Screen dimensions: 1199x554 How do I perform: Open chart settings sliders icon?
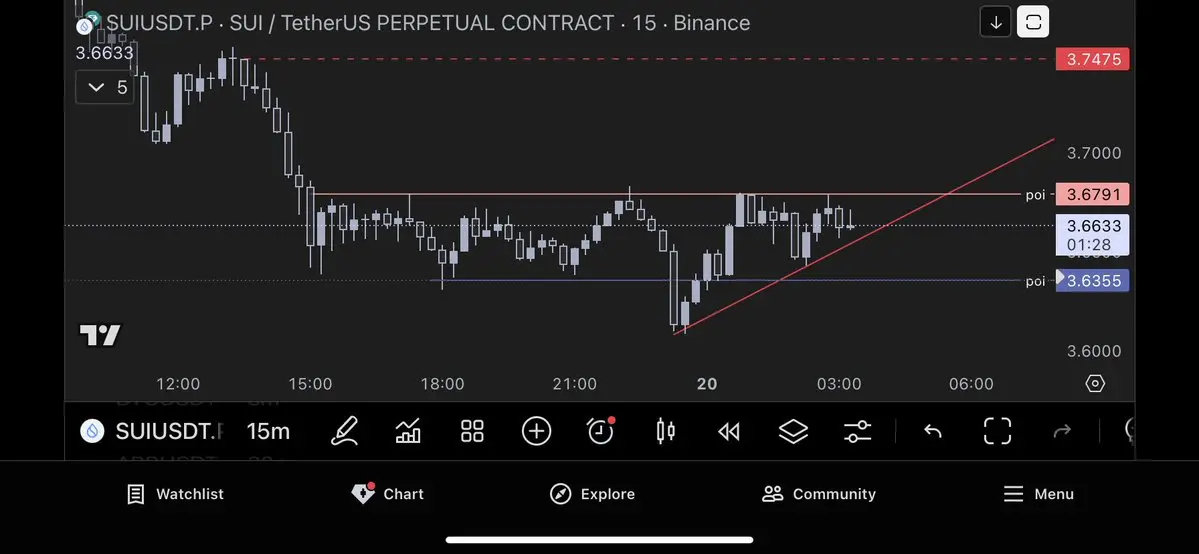pos(857,432)
